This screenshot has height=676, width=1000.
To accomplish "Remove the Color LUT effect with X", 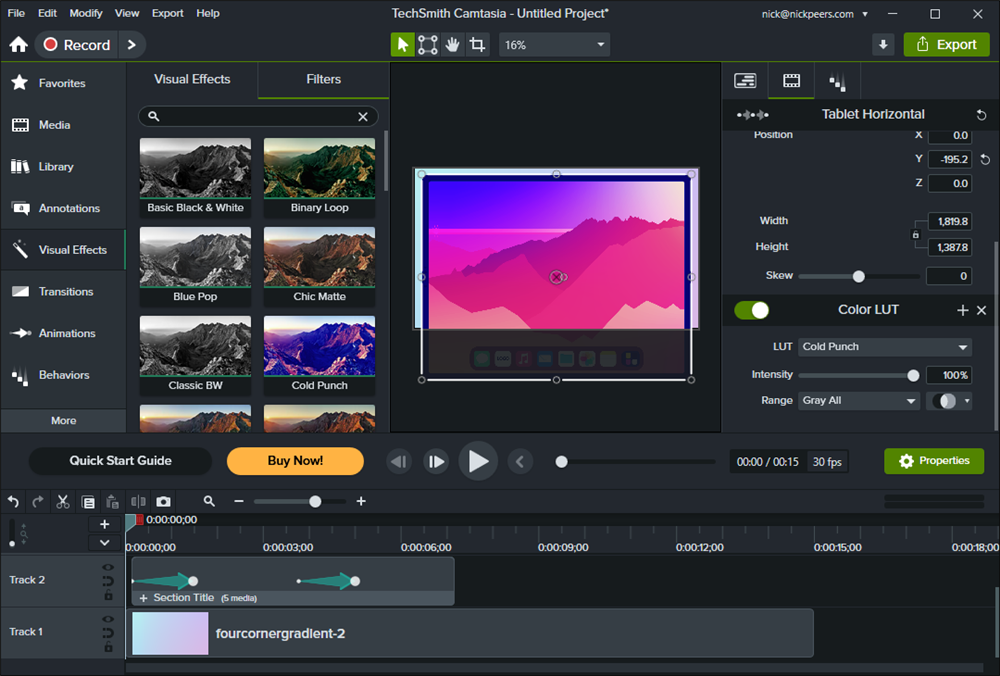I will point(981,310).
